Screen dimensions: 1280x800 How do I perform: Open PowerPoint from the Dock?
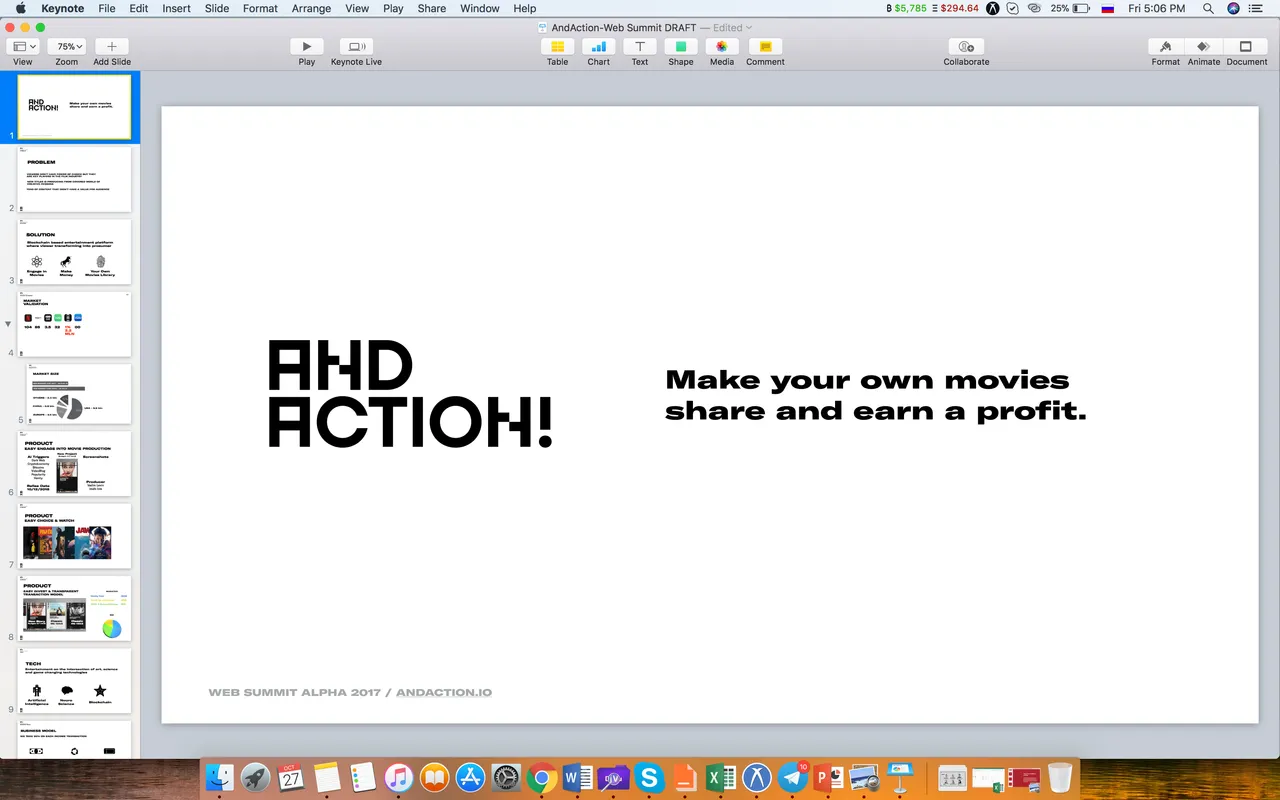[x=829, y=777]
